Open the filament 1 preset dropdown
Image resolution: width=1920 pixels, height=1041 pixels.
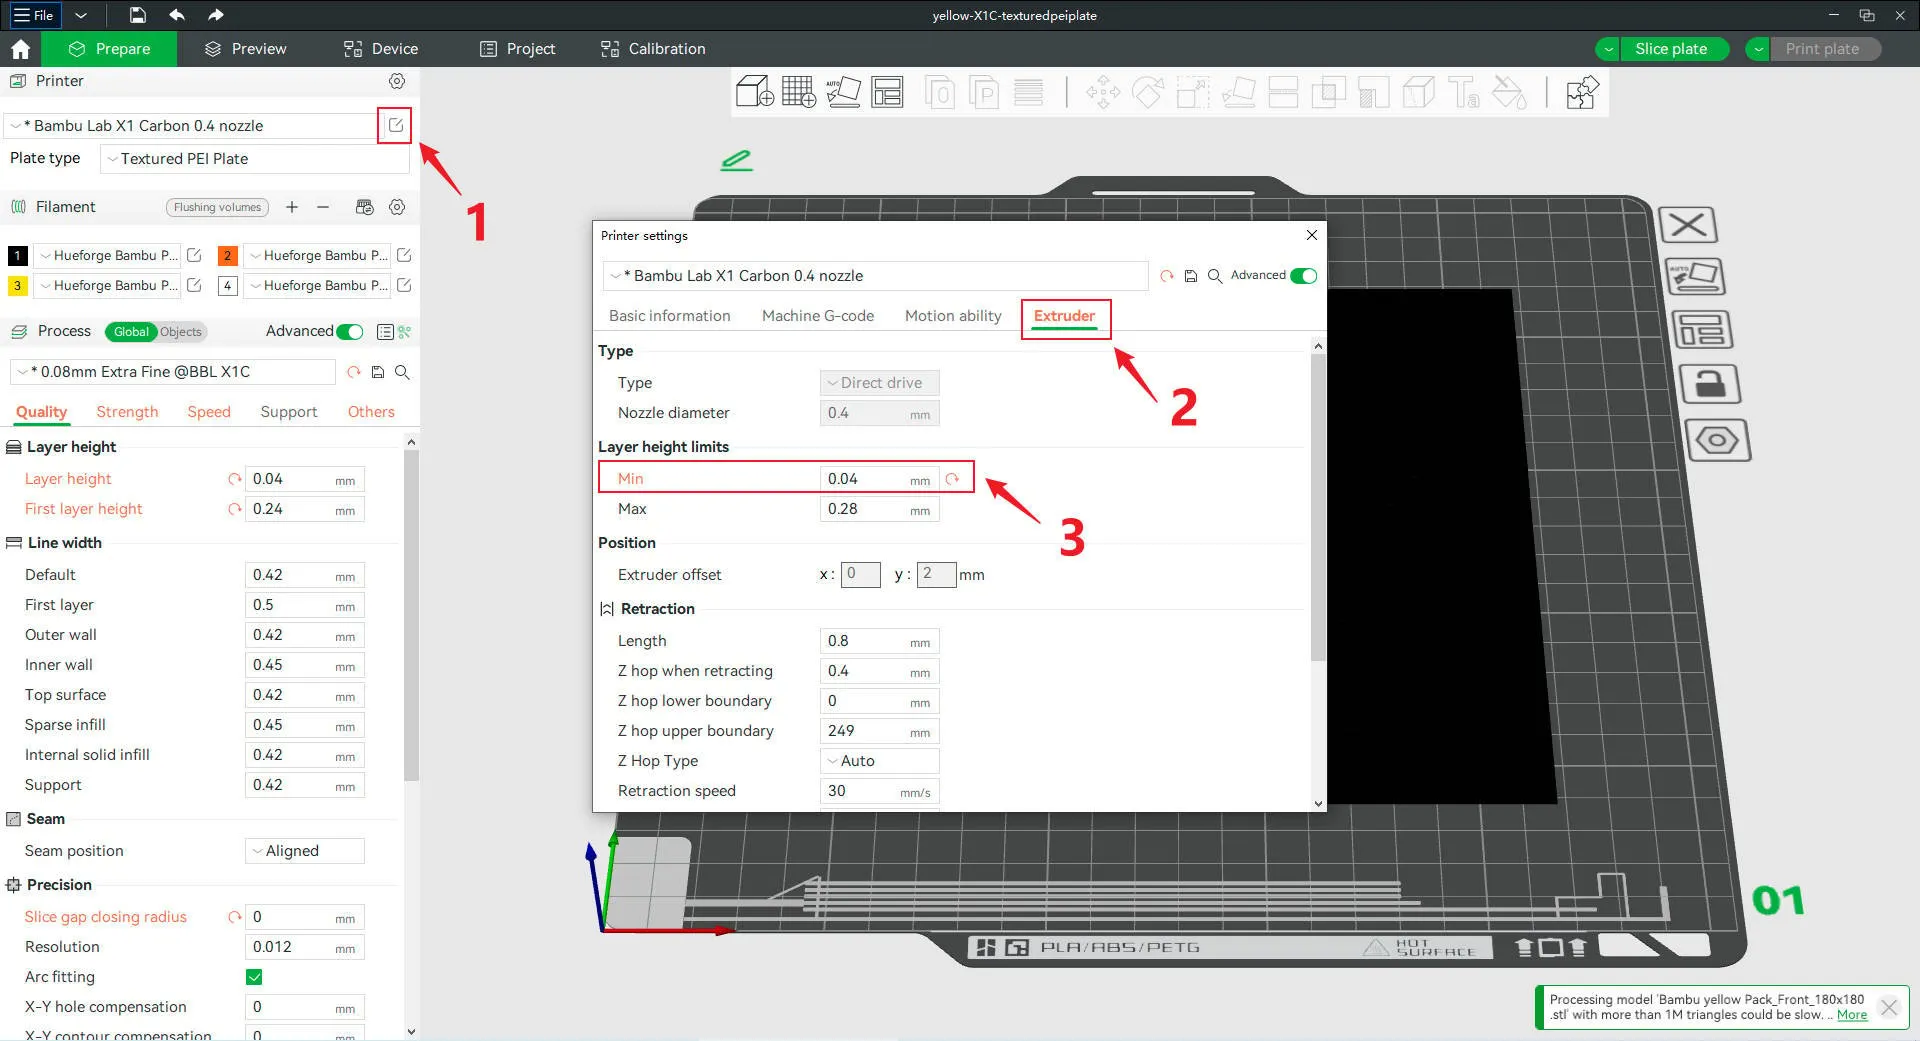(x=108, y=255)
